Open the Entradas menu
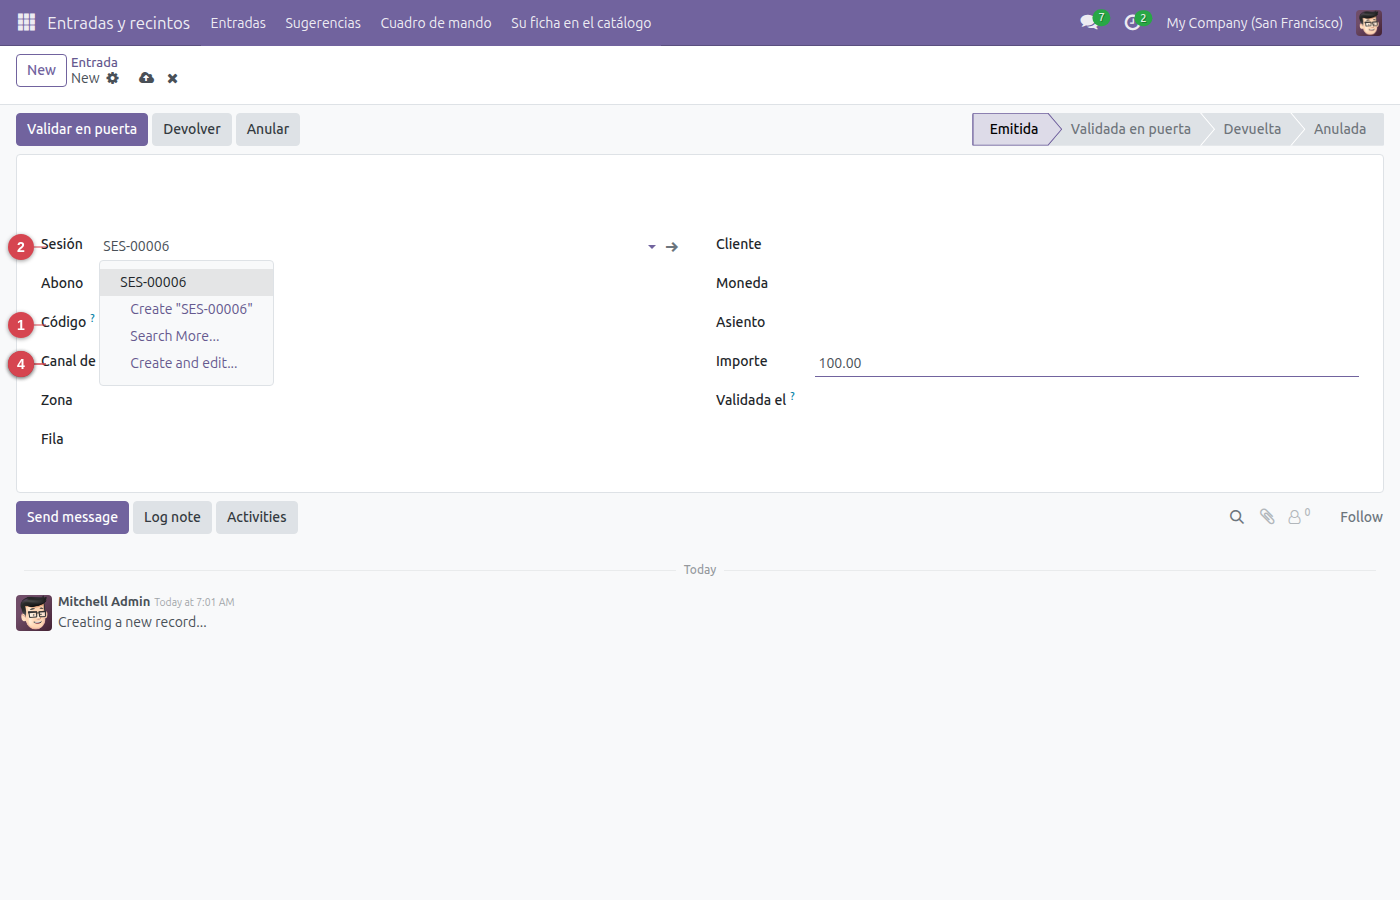Image resolution: width=1400 pixels, height=900 pixels. [x=238, y=22]
